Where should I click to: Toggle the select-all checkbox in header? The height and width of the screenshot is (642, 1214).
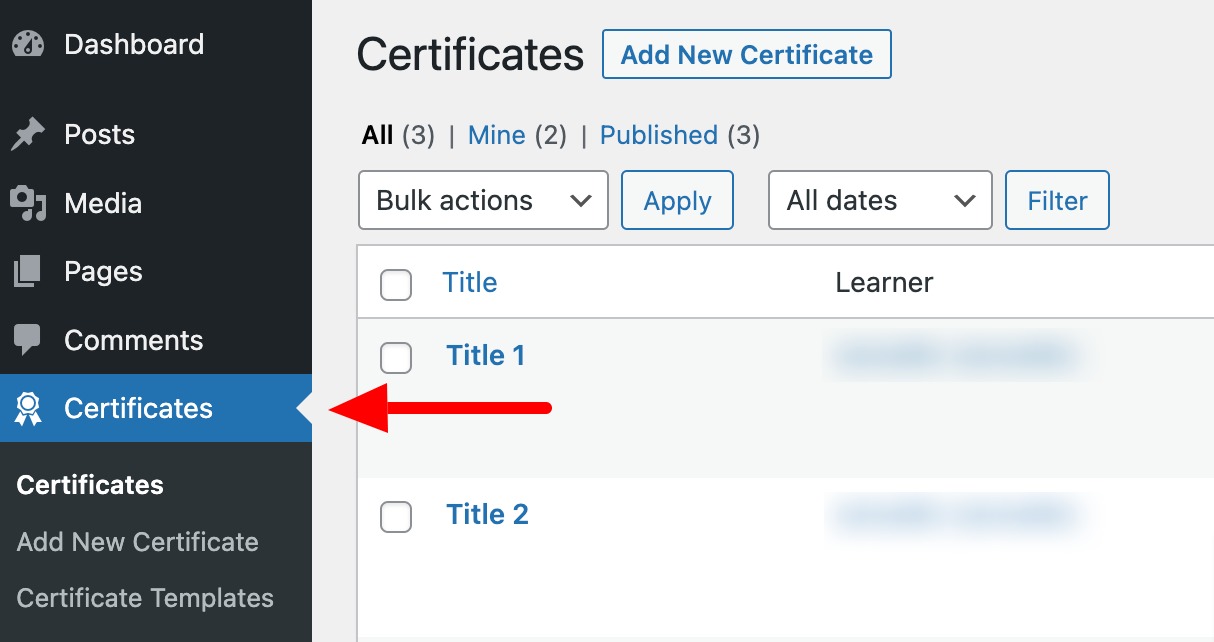(396, 285)
